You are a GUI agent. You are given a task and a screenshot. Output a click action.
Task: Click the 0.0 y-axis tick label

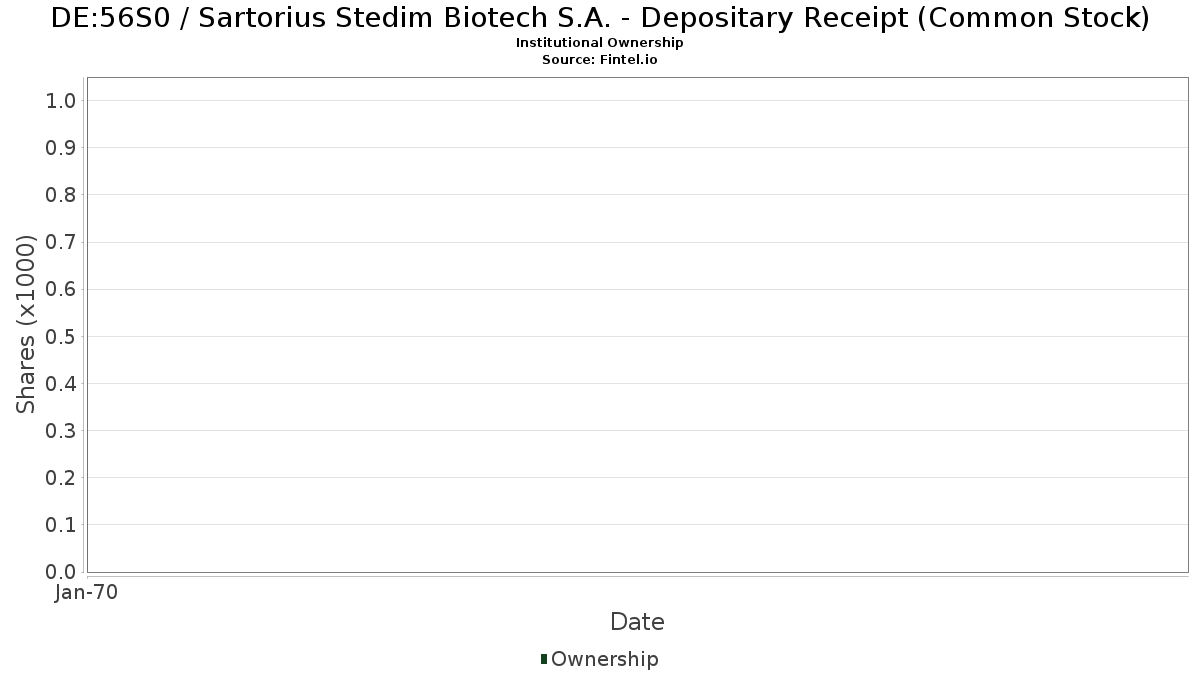coord(61,572)
